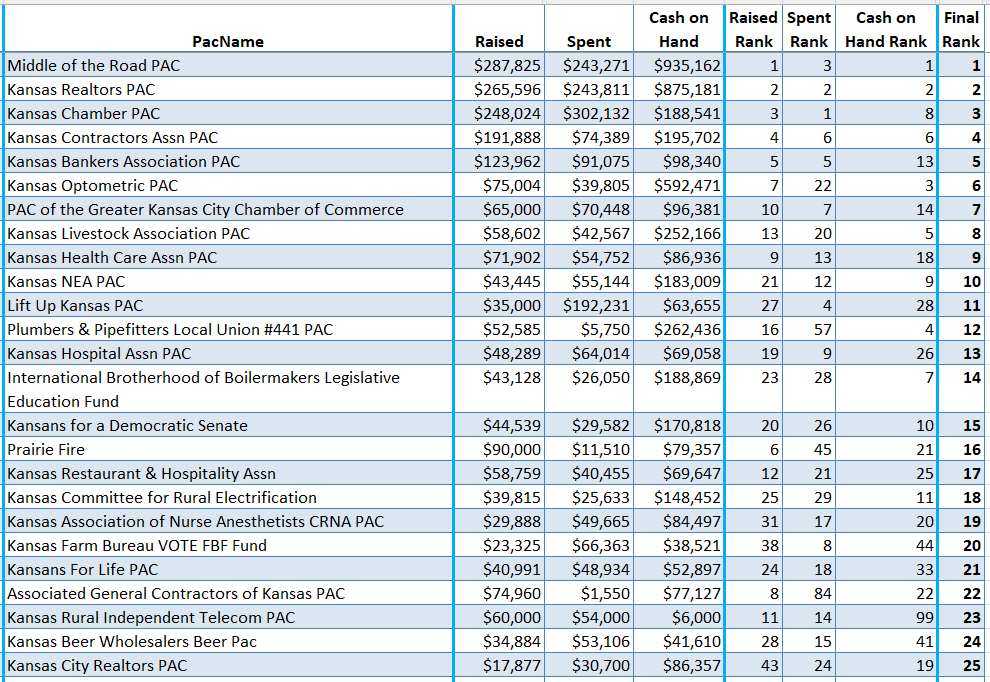The width and height of the screenshot is (990, 682).
Task: Click Kansas Association of Nurse Anesthetists cell
Action: (228, 521)
